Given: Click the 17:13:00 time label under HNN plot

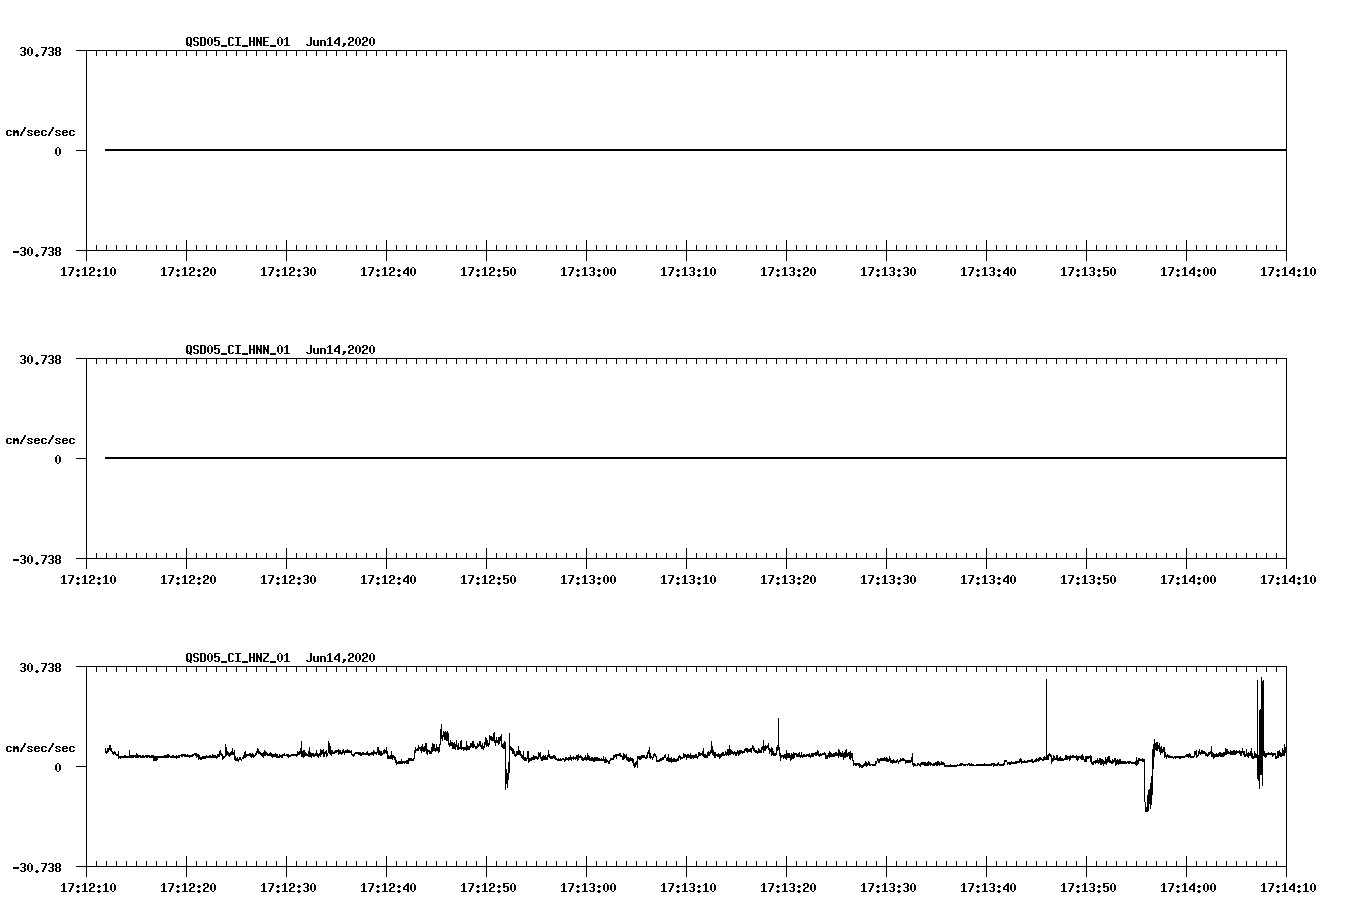Looking at the screenshot, I should (x=588, y=579).
